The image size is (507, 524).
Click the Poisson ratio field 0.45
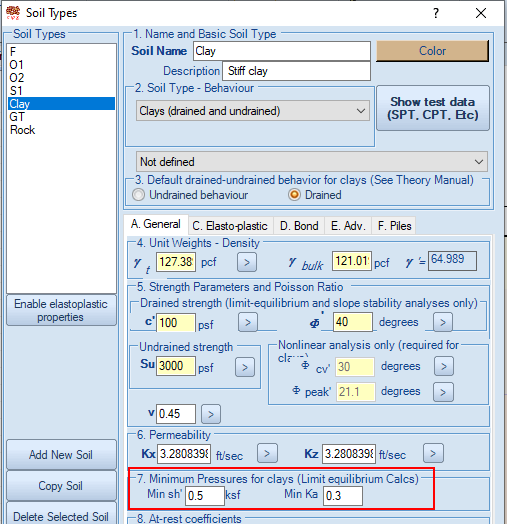pos(176,414)
